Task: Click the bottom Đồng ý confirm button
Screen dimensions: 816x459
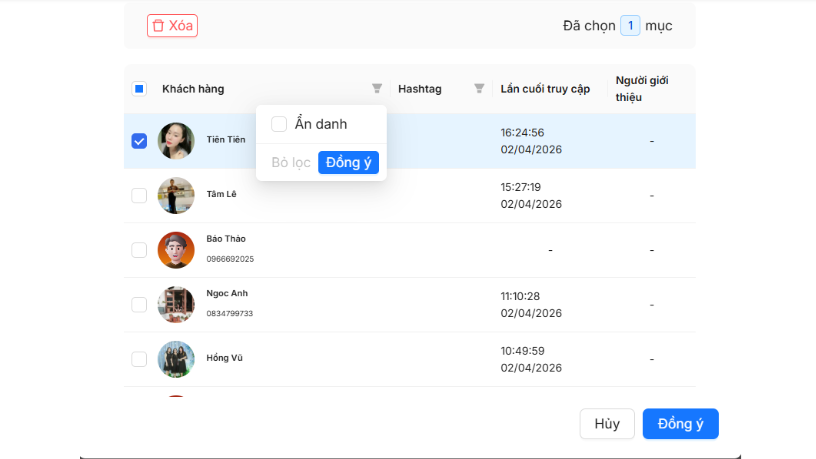Action: tap(680, 424)
